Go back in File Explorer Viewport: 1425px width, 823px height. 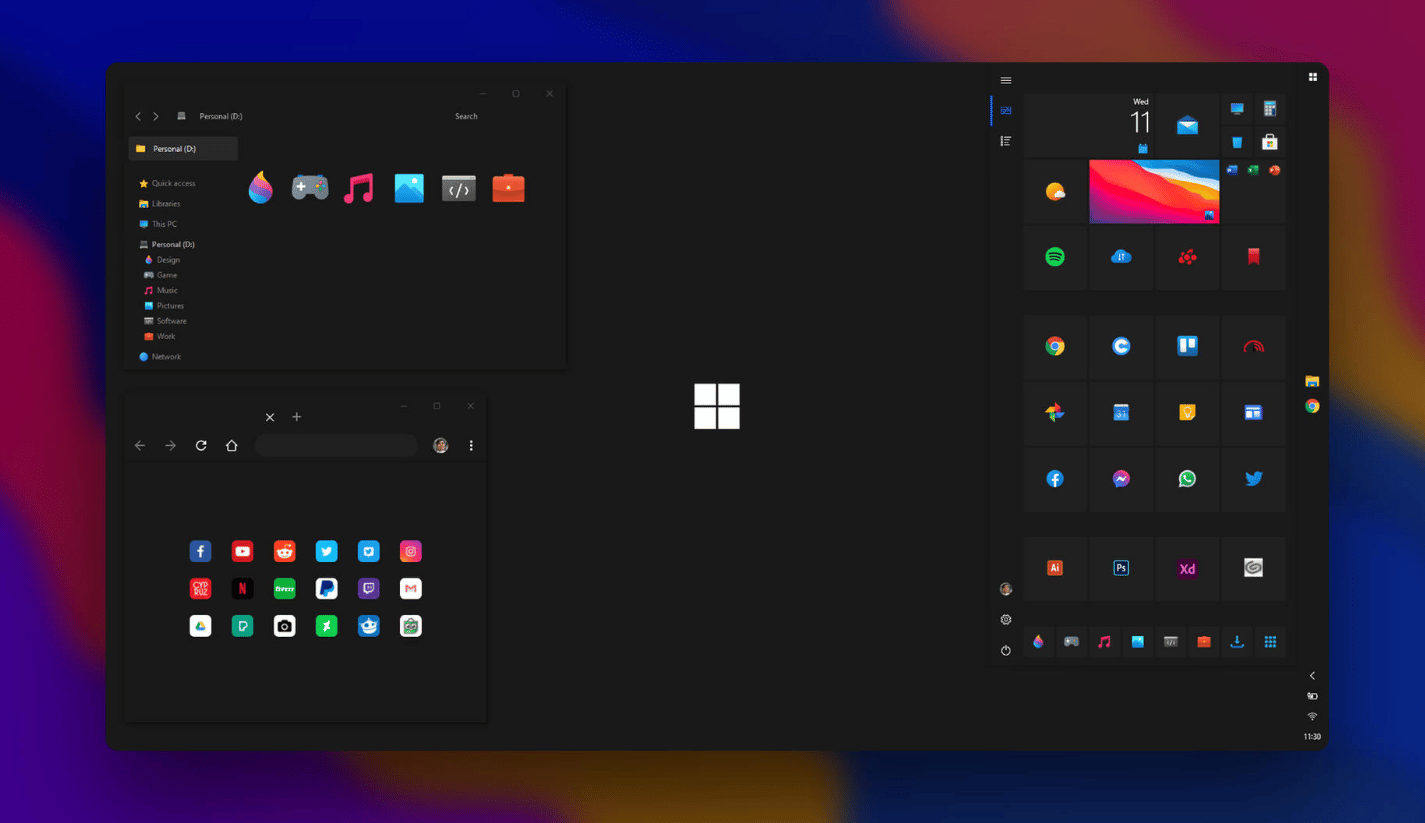click(138, 116)
